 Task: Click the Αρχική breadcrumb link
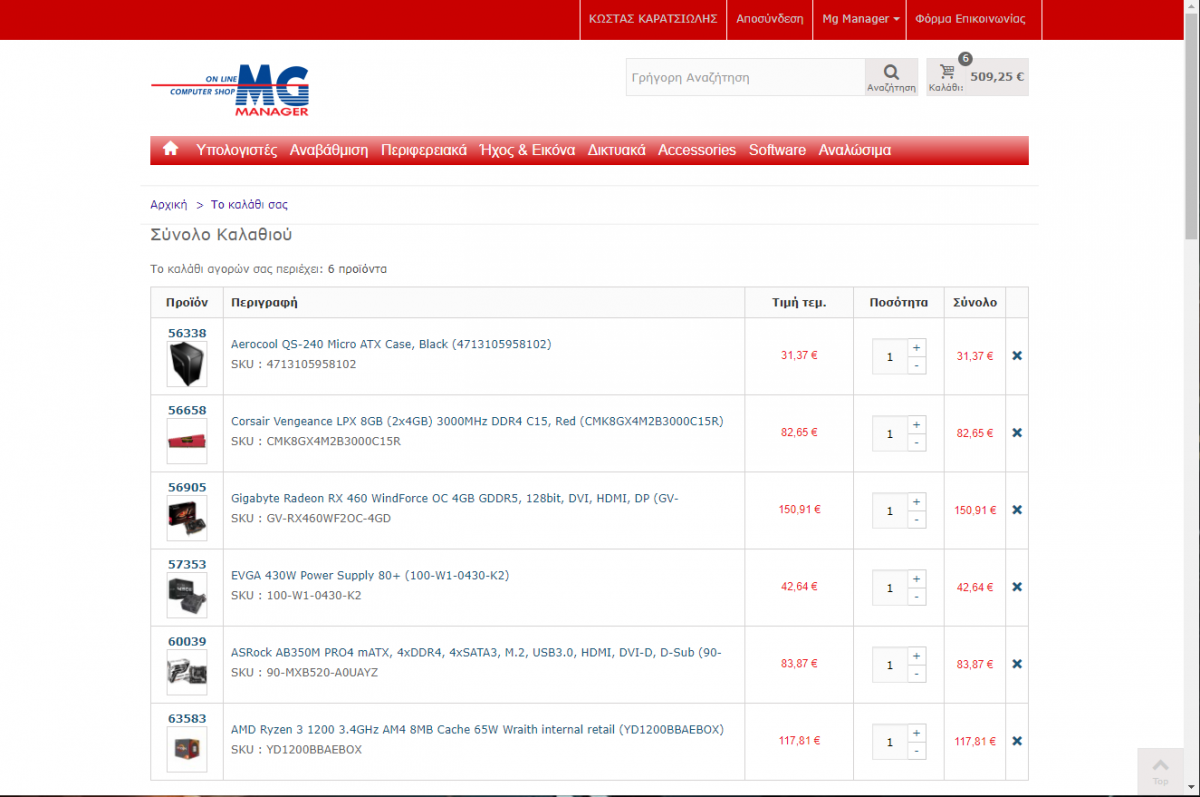click(x=169, y=204)
